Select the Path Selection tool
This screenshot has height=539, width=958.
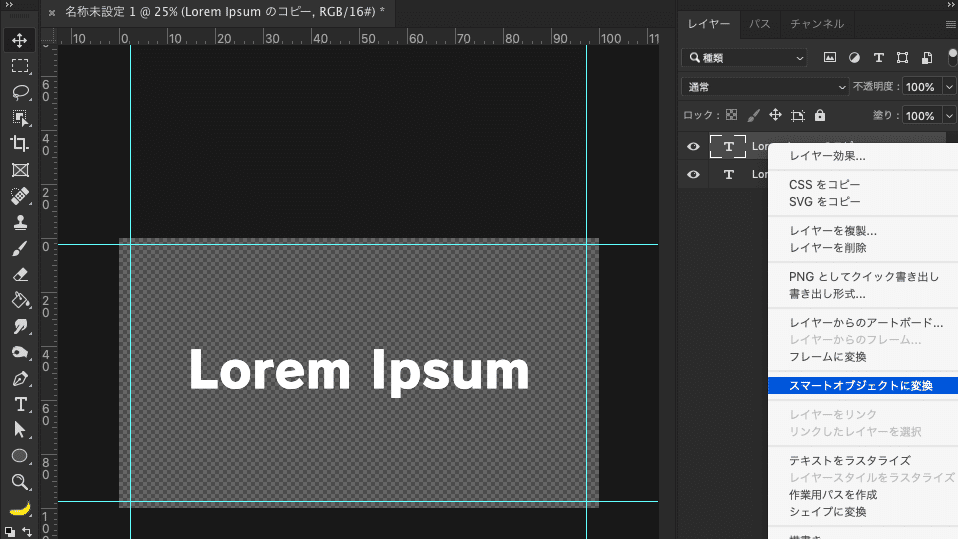click(x=20, y=430)
